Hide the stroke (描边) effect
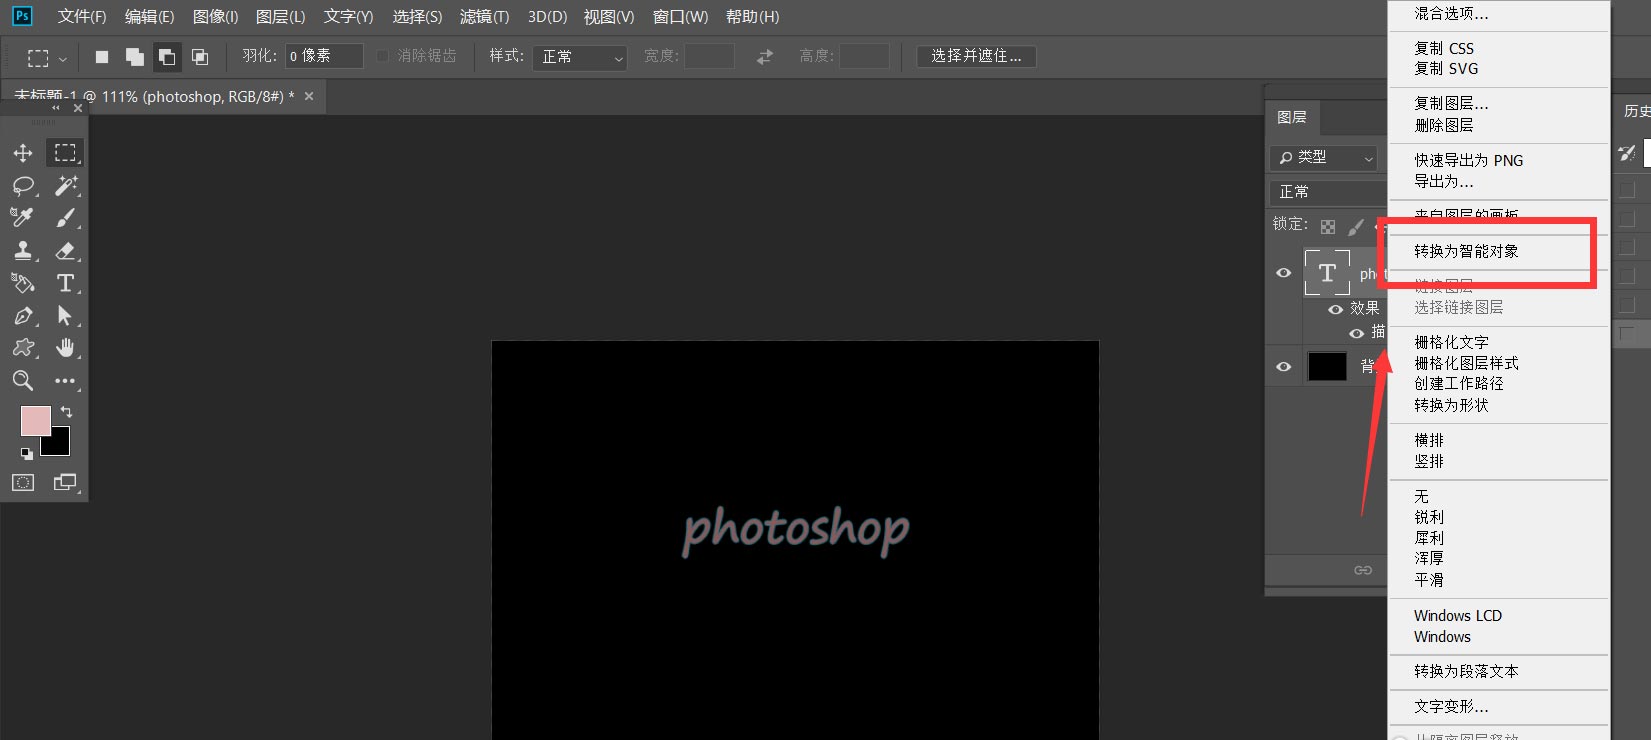Image resolution: width=1651 pixels, height=740 pixels. pos(1357,333)
